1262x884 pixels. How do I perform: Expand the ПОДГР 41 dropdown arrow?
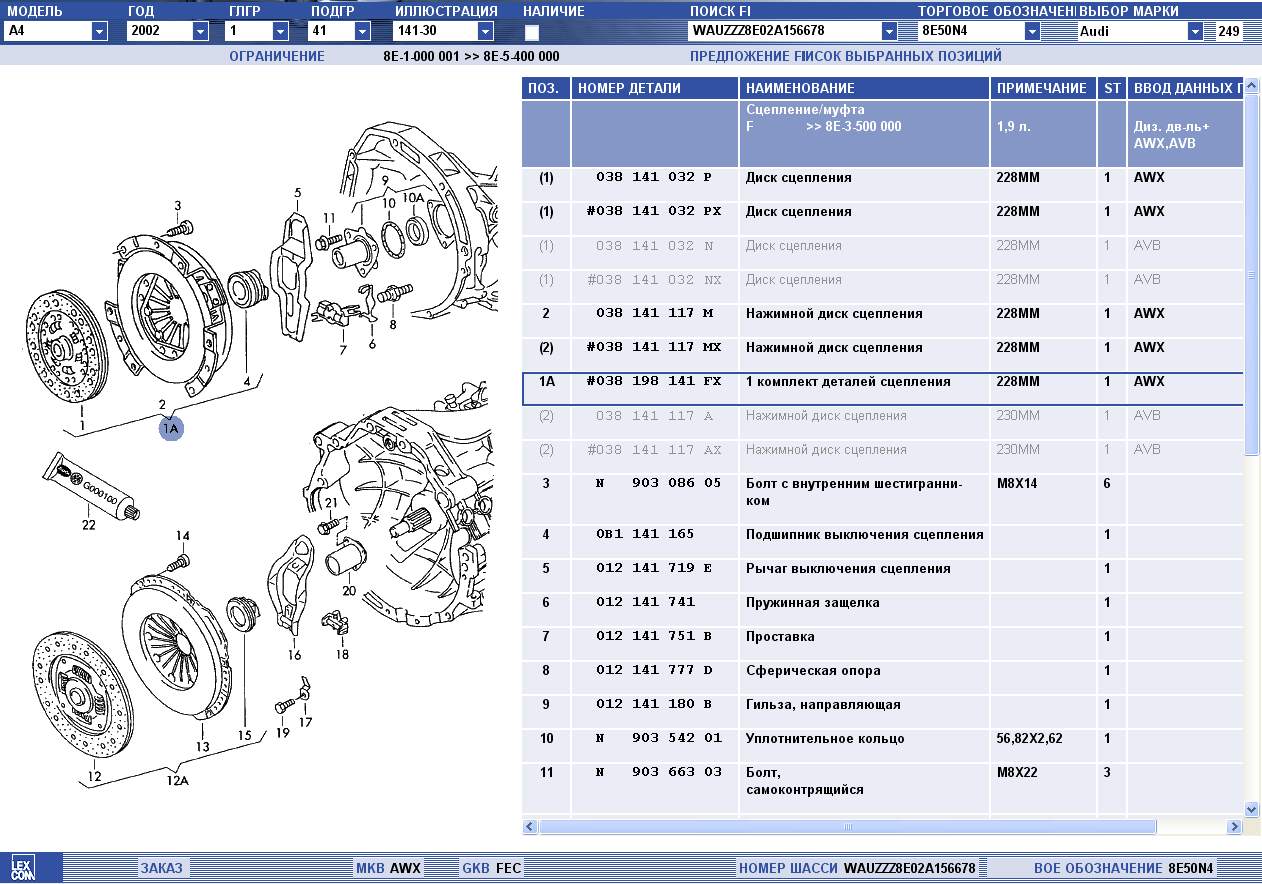tap(362, 31)
